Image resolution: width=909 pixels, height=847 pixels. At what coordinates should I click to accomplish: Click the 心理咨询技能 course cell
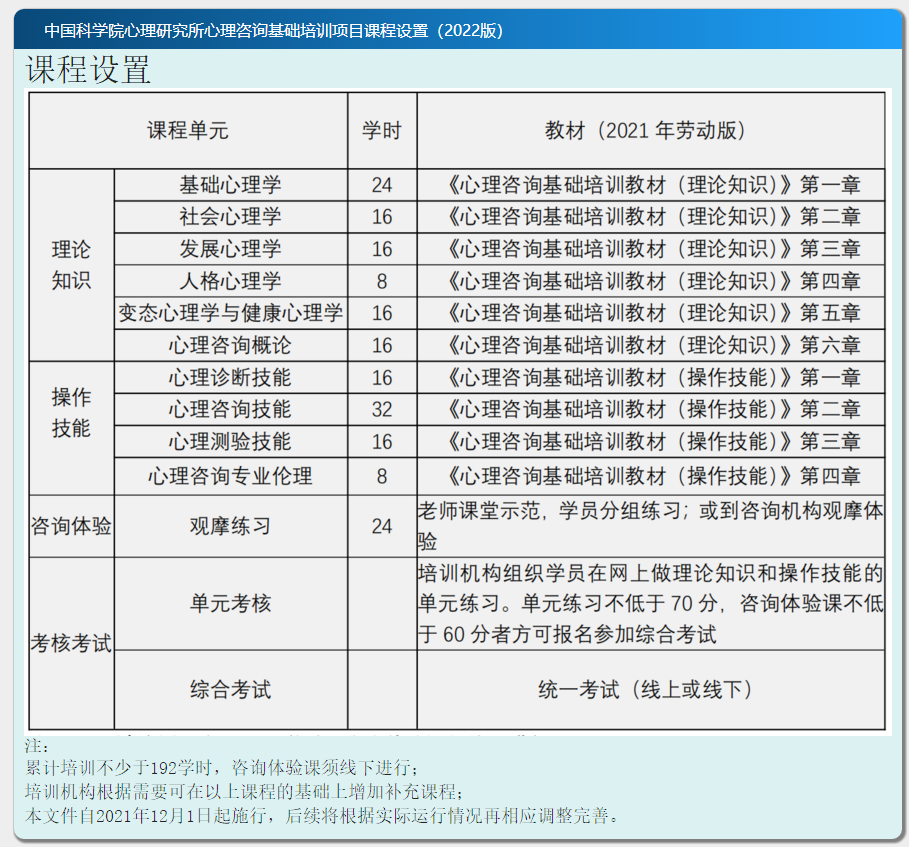[231, 410]
